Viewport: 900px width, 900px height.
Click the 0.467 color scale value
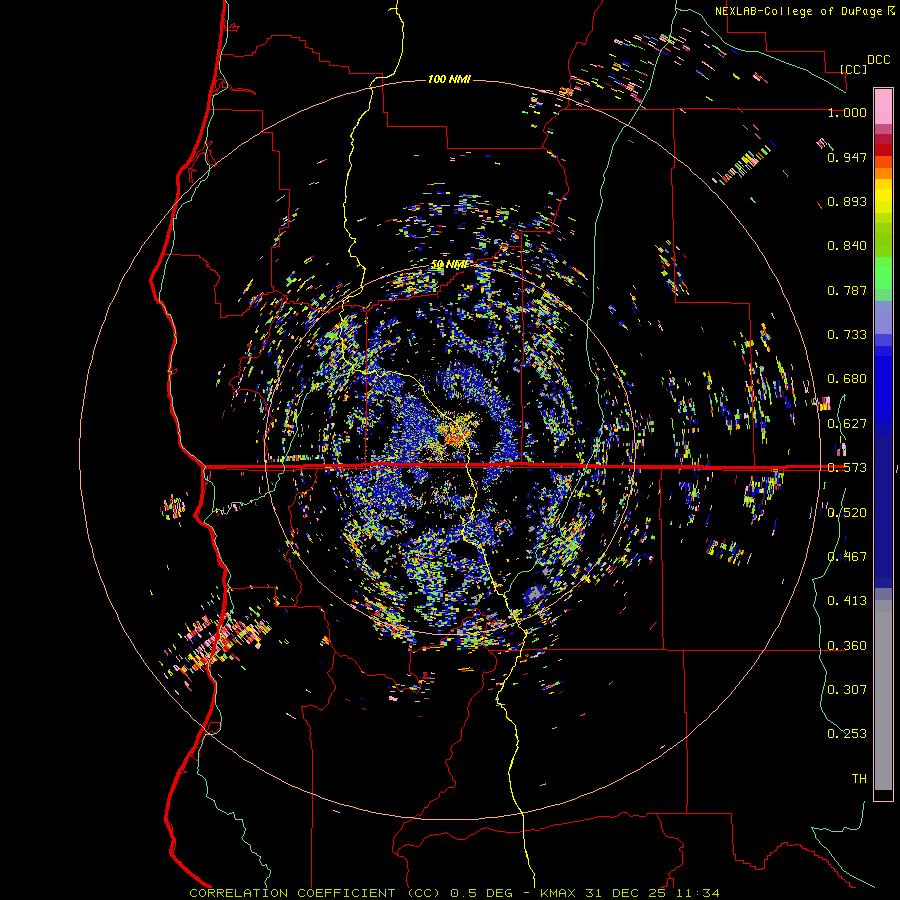[847, 556]
